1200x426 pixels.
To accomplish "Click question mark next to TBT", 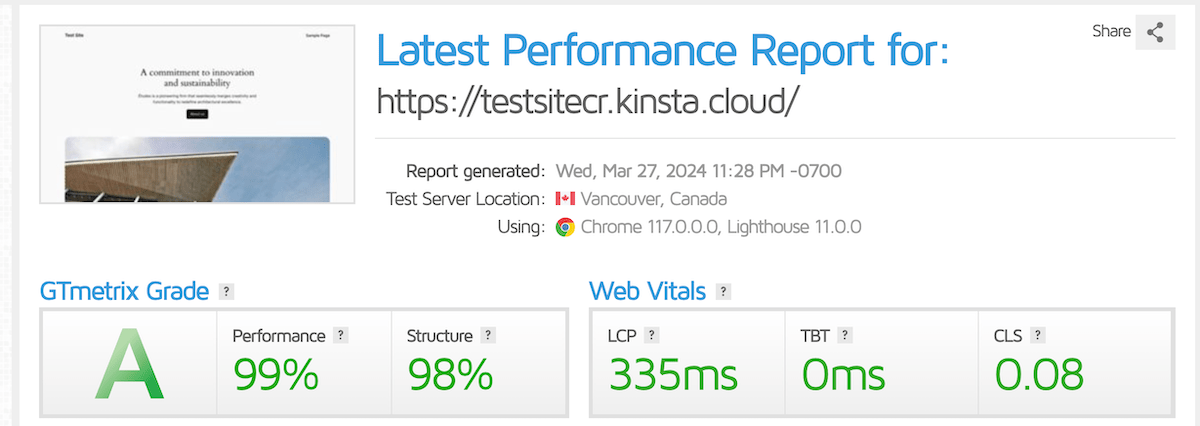I will click(x=846, y=336).
